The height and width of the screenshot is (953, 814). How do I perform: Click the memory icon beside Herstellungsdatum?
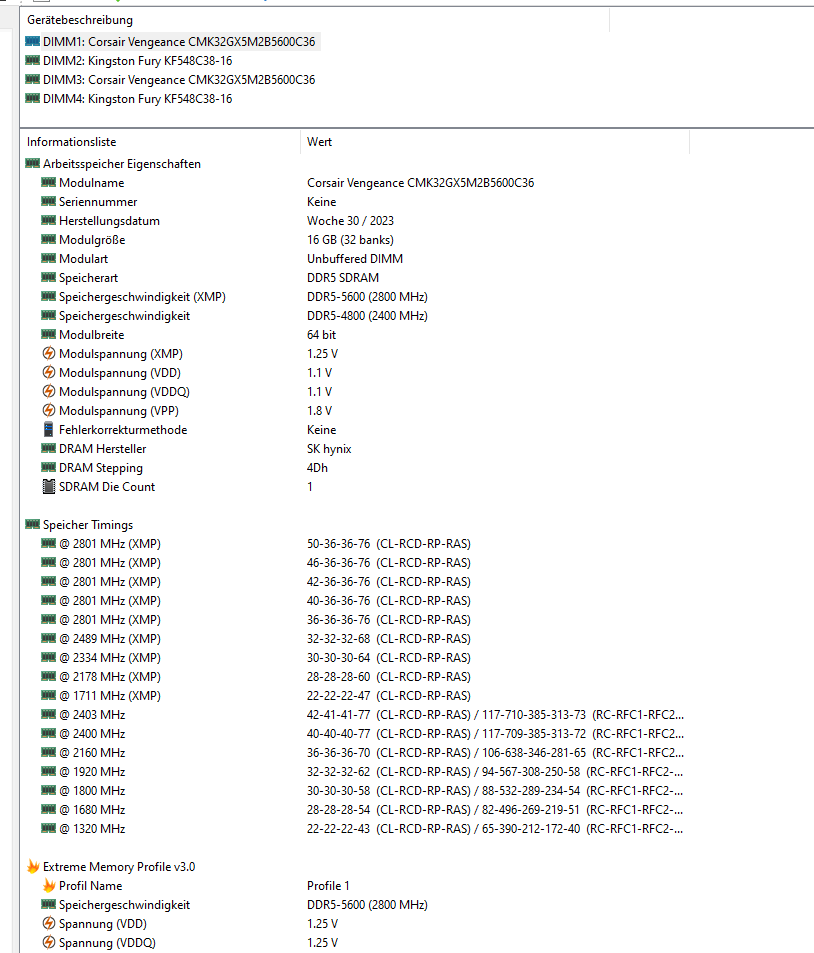(49, 221)
